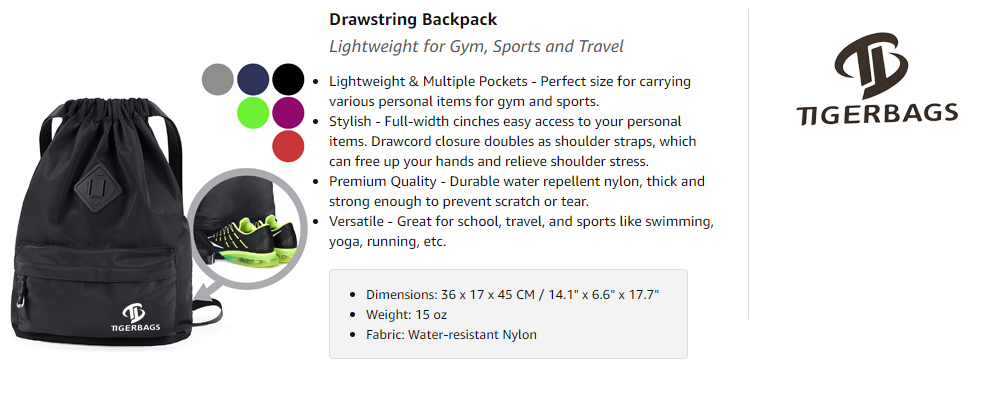986x397 pixels.
Task: Click the Dimensions specification line
Action: pos(512,294)
